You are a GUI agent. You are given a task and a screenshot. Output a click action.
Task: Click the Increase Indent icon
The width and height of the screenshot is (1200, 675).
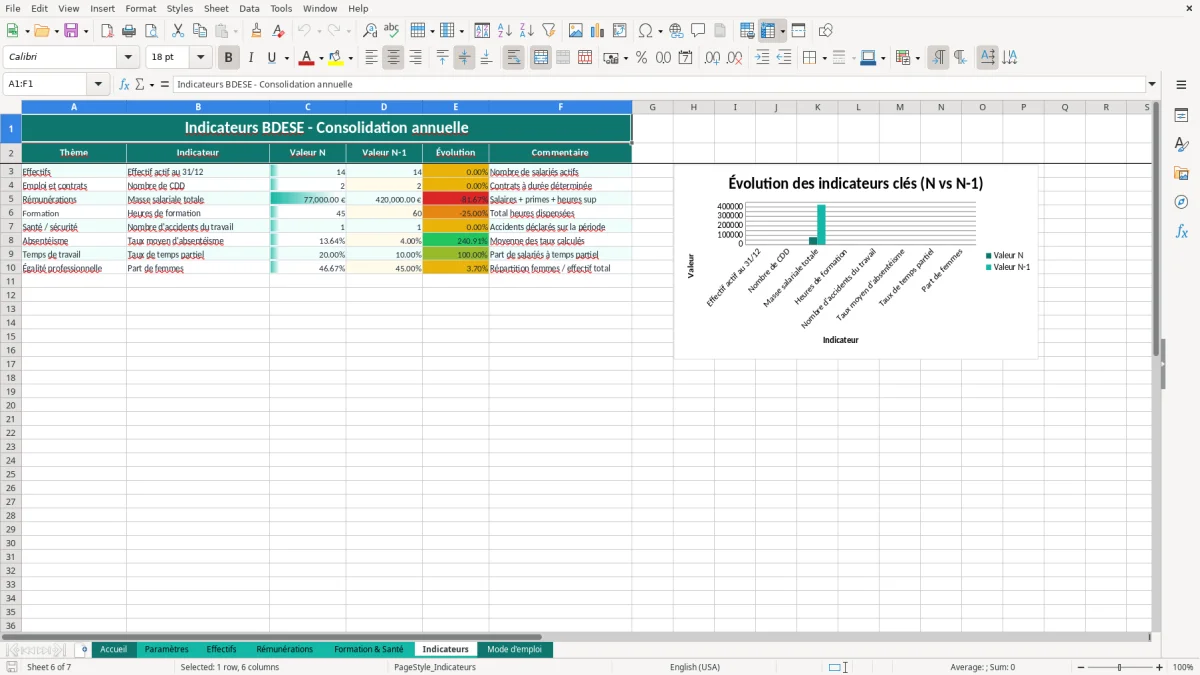762,58
